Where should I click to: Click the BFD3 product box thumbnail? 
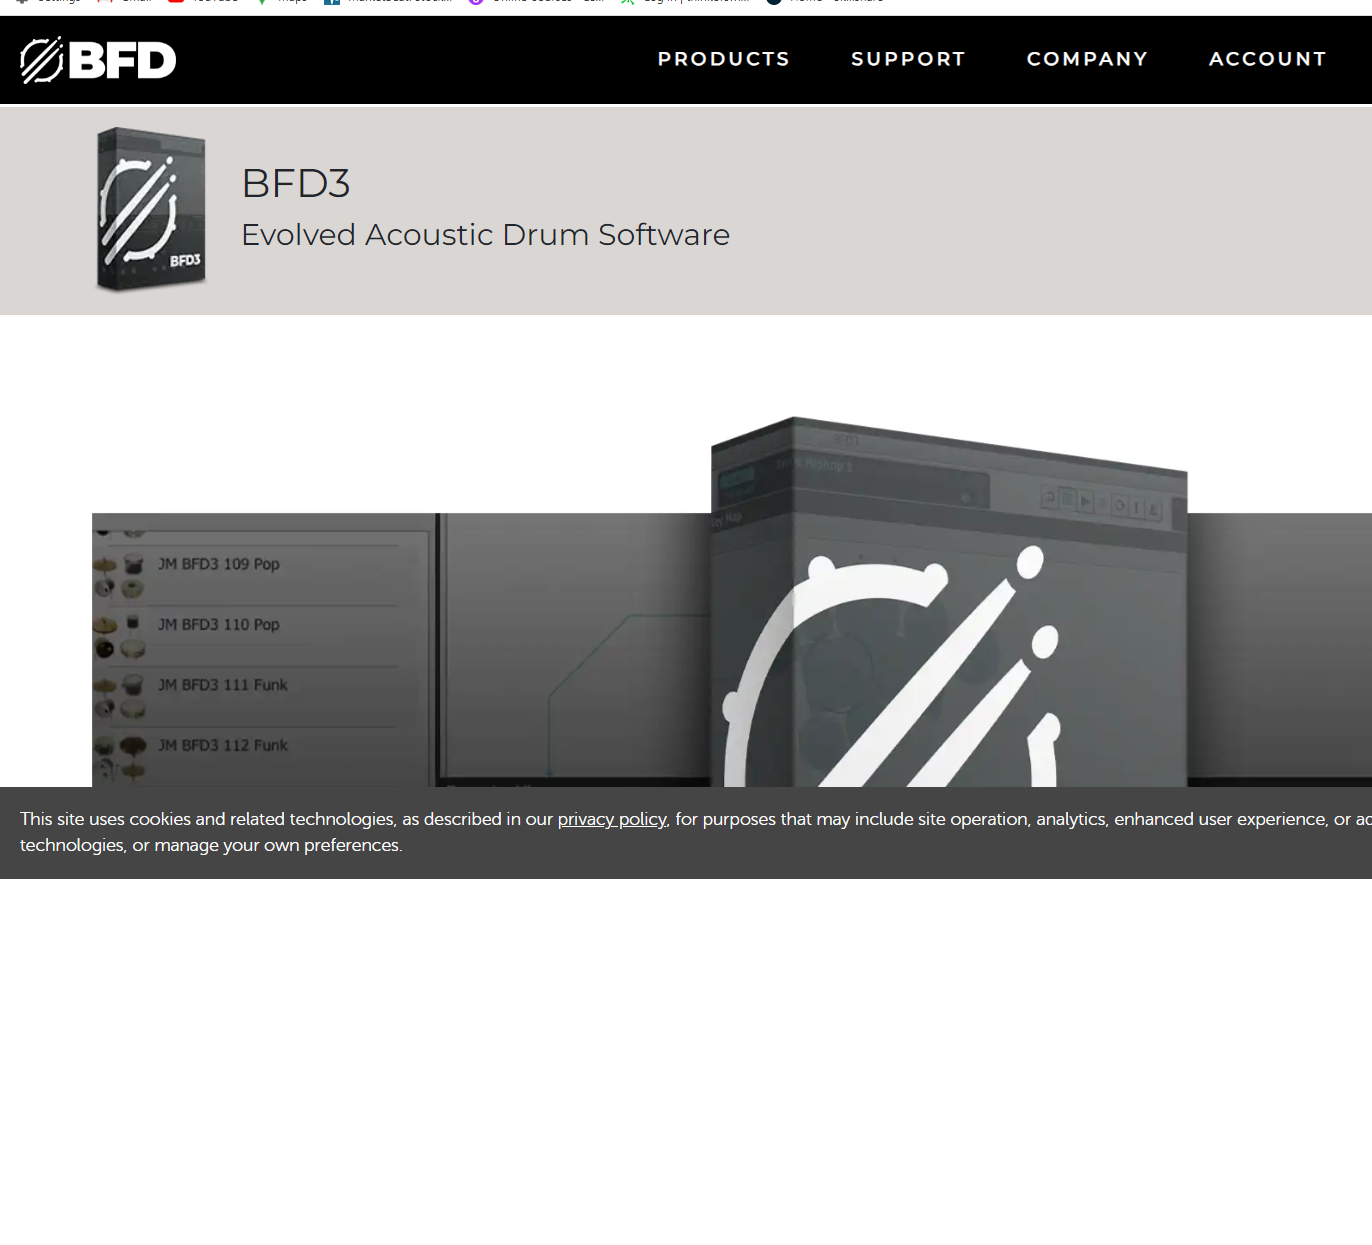151,210
